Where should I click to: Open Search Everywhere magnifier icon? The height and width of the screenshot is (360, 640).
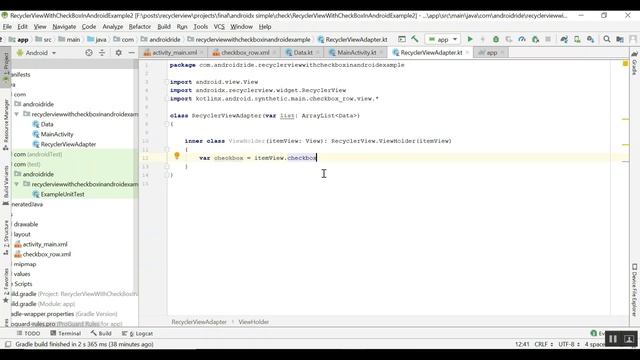tap(607, 39)
